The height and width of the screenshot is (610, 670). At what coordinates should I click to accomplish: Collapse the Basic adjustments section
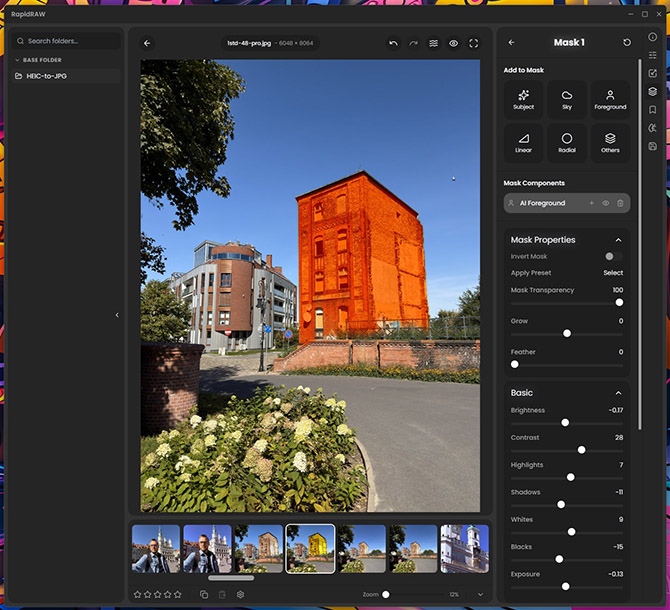coord(618,393)
